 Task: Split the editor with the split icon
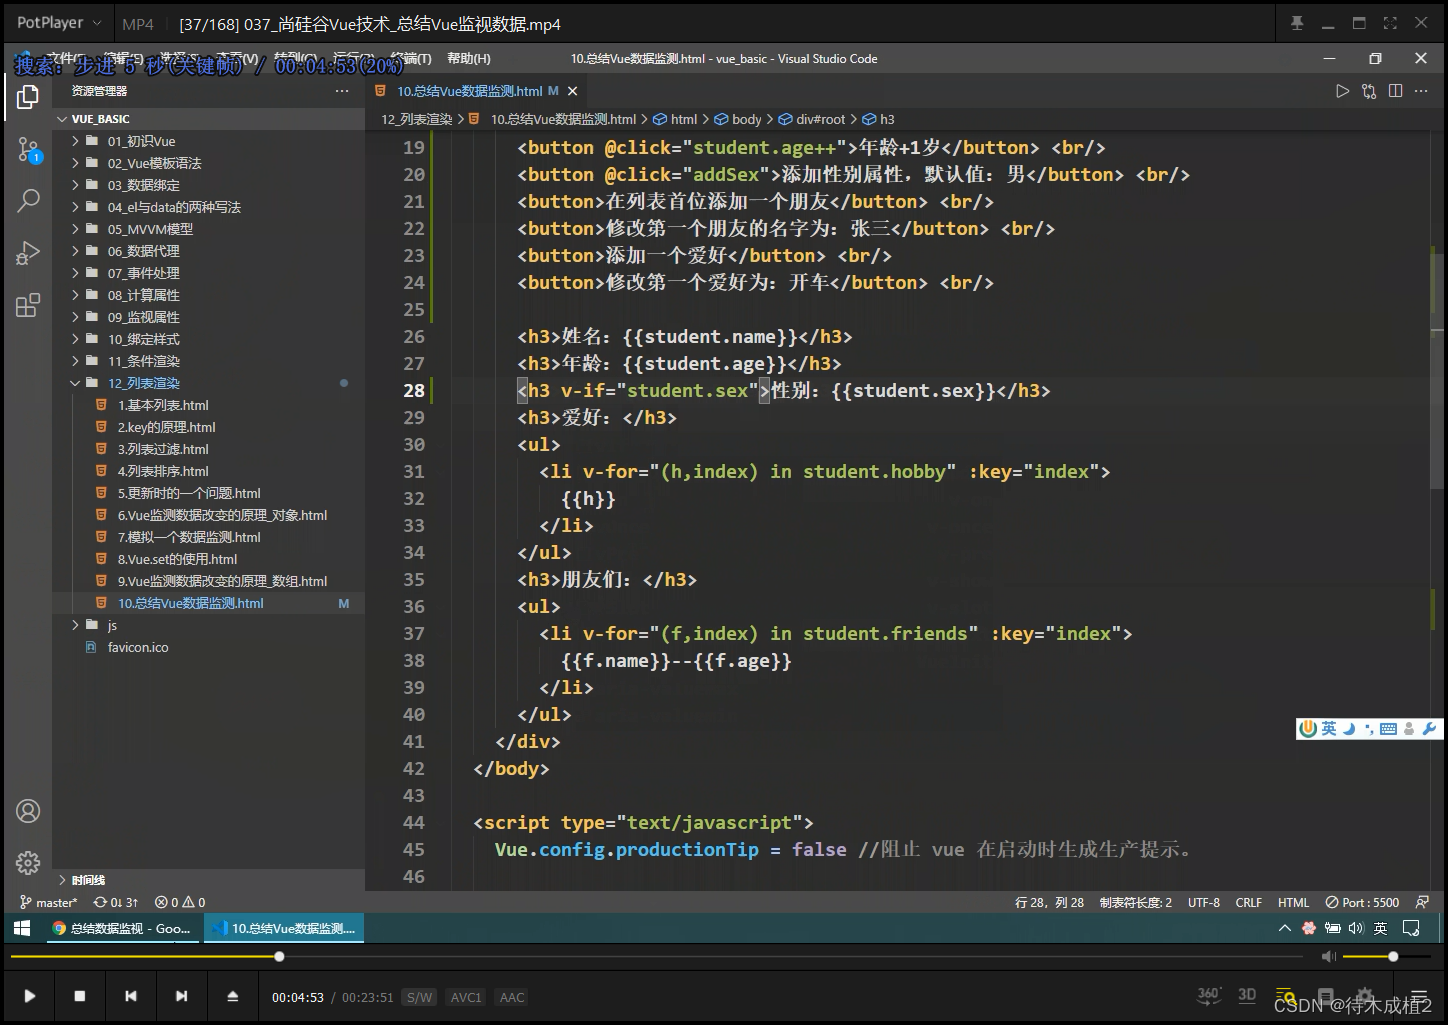[1395, 91]
